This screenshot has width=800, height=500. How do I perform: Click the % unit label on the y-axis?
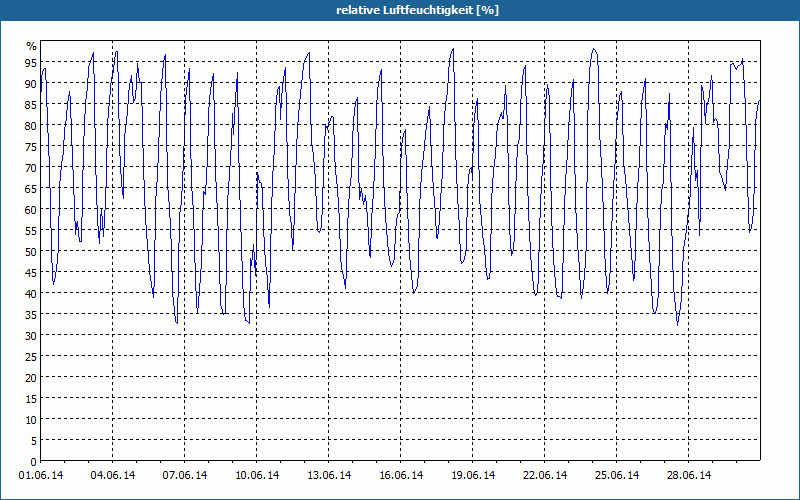pyautogui.click(x=32, y=46)
